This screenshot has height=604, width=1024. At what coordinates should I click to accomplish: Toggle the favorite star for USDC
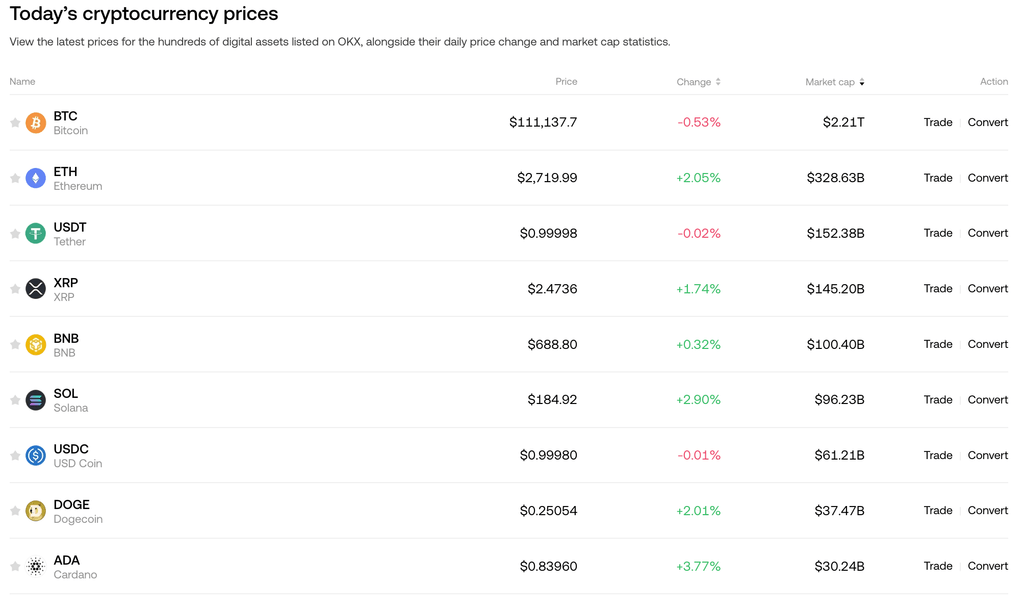[x=15, y=456]
